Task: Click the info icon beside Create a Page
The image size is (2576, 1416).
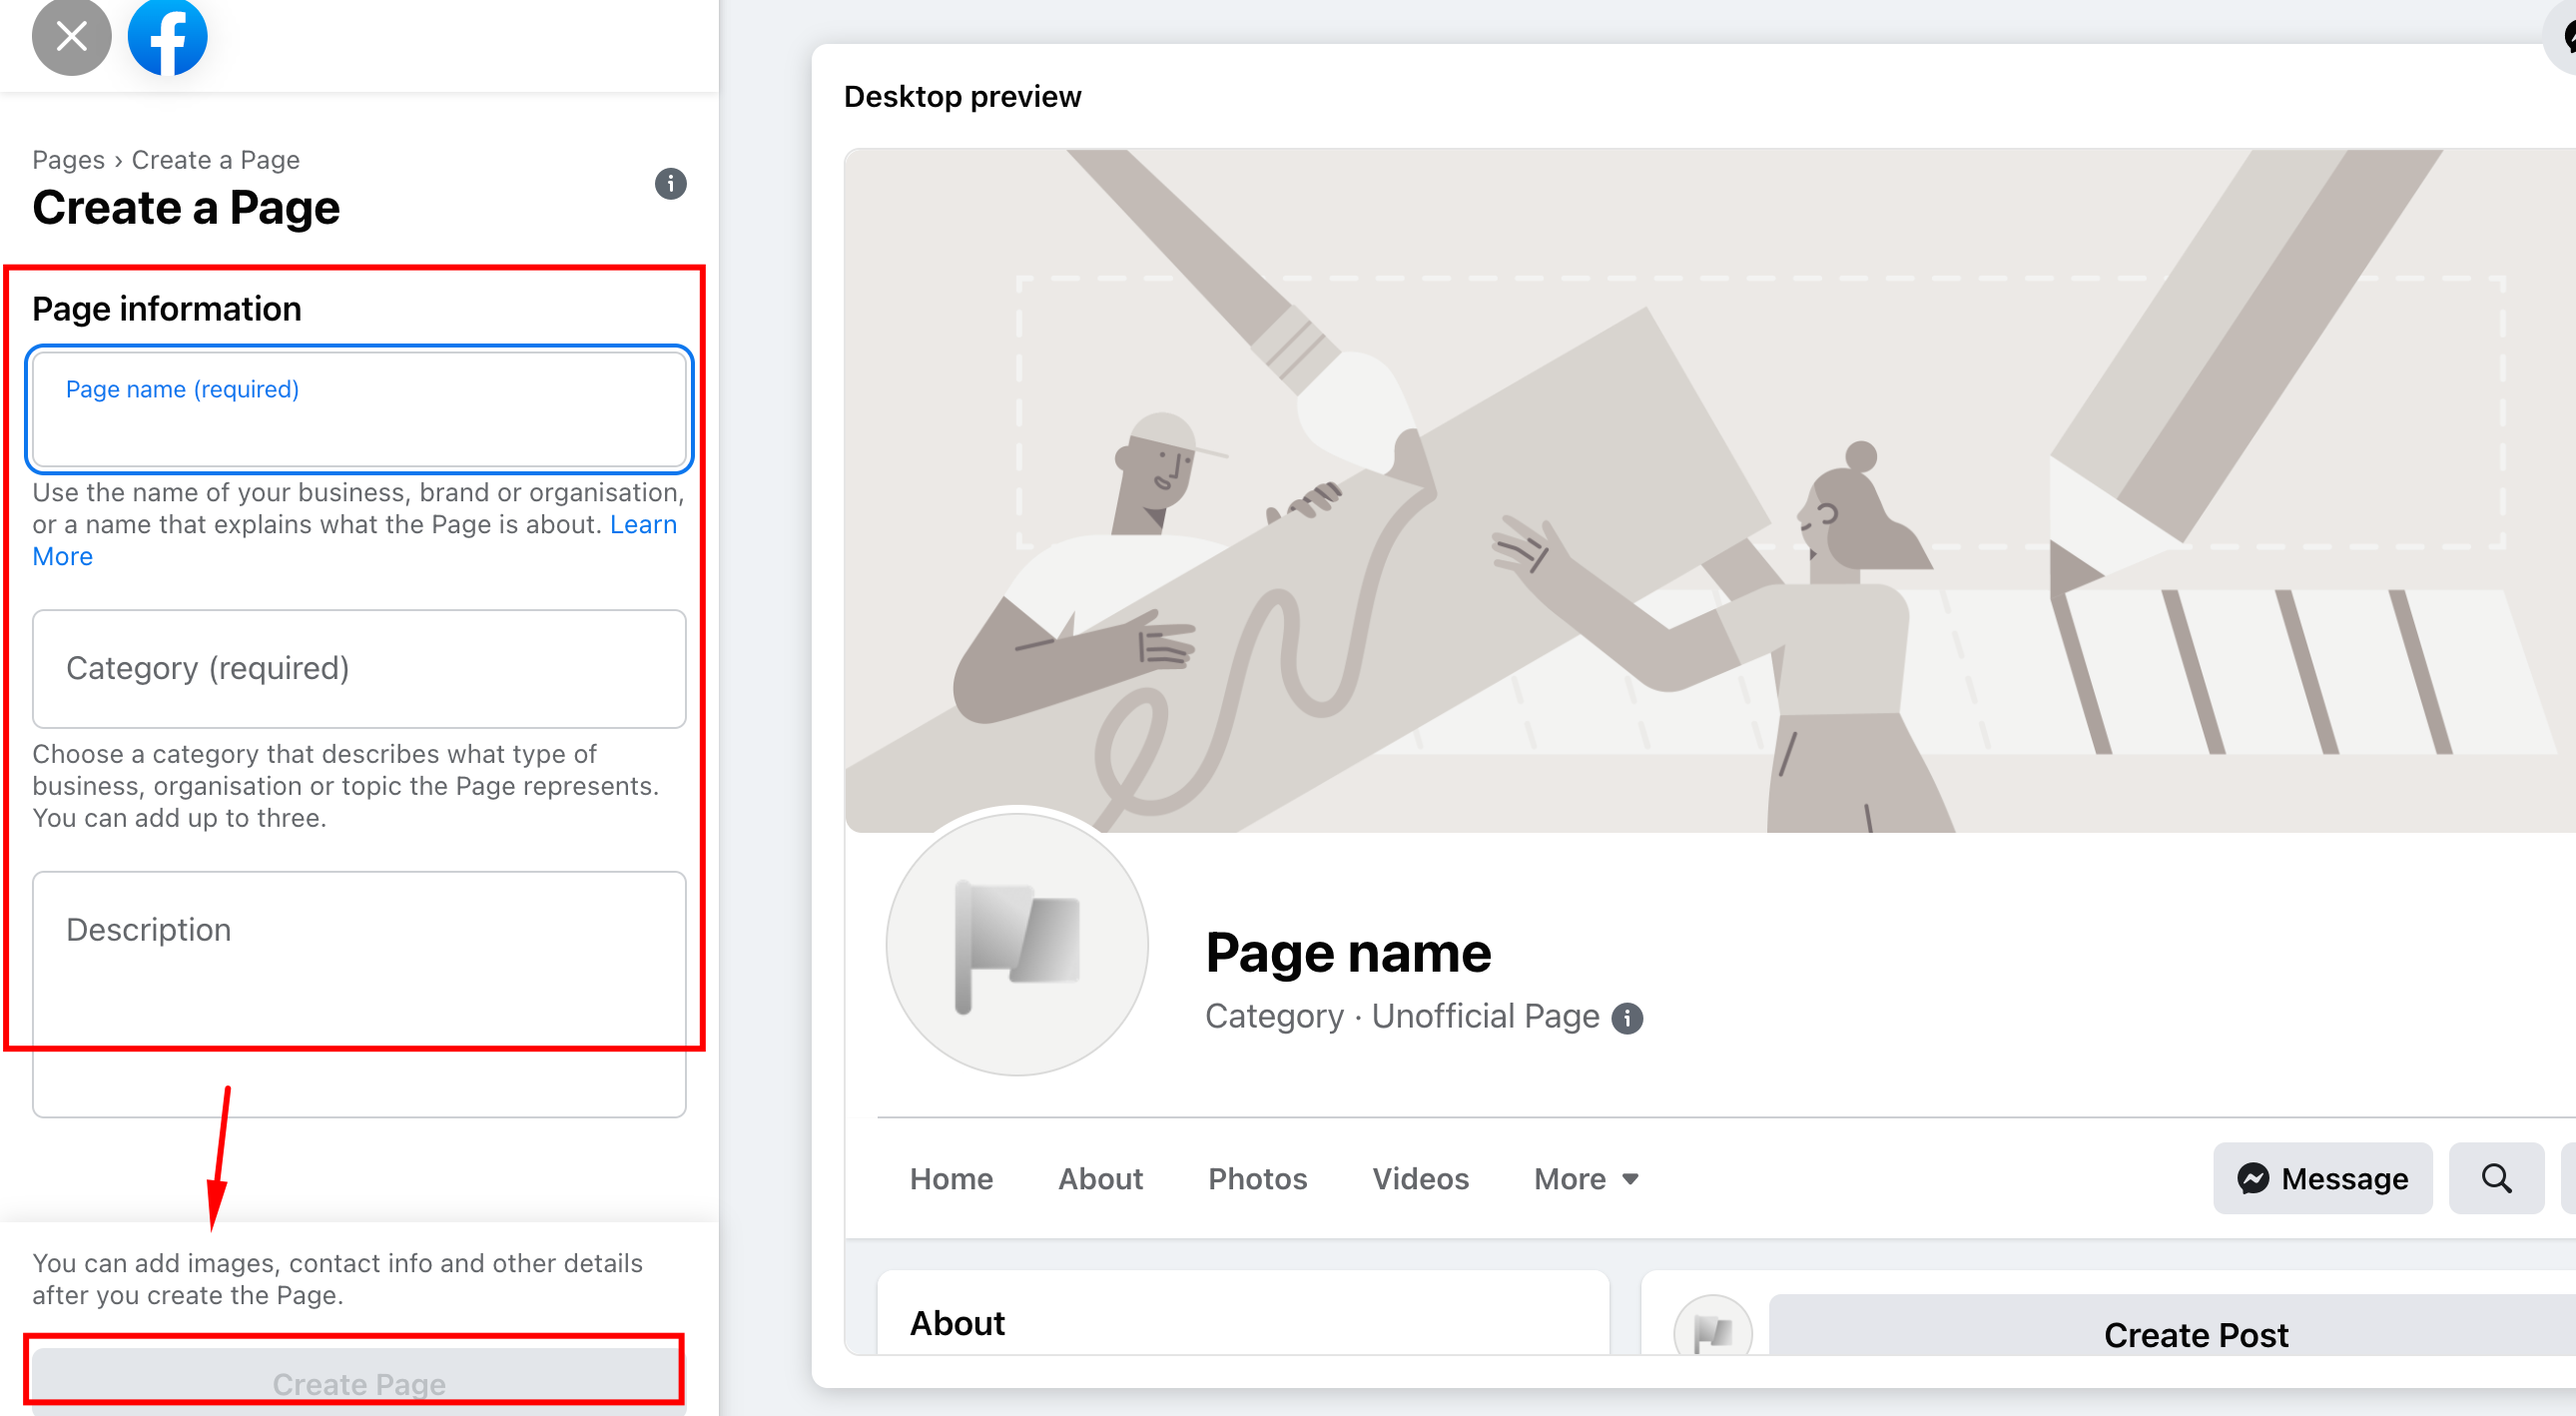Action: click(x=670, y=184)
